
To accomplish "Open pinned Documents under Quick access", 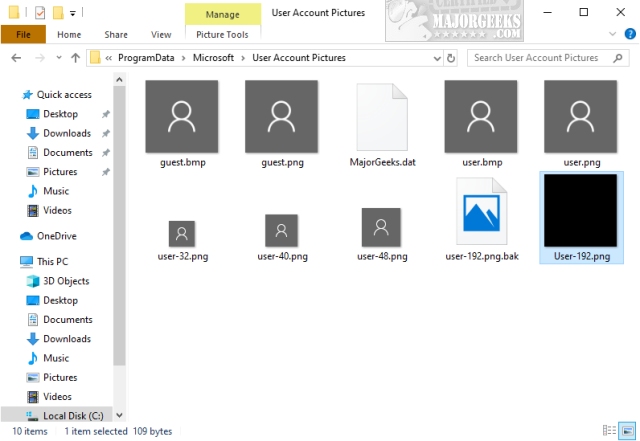I will click(60, 152).
